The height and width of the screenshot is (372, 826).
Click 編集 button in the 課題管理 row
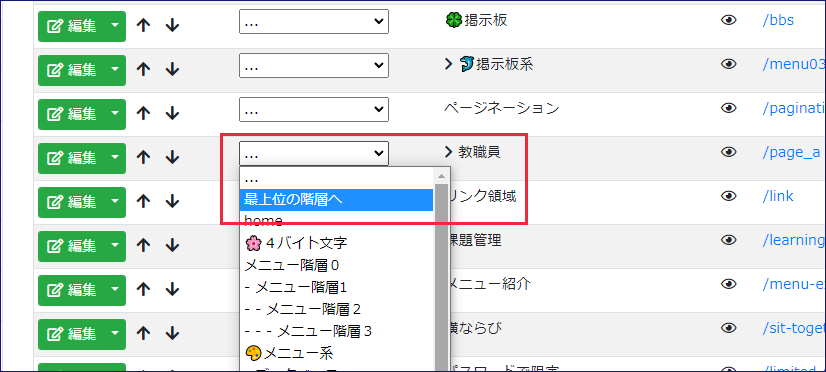[x=71, y=246]
